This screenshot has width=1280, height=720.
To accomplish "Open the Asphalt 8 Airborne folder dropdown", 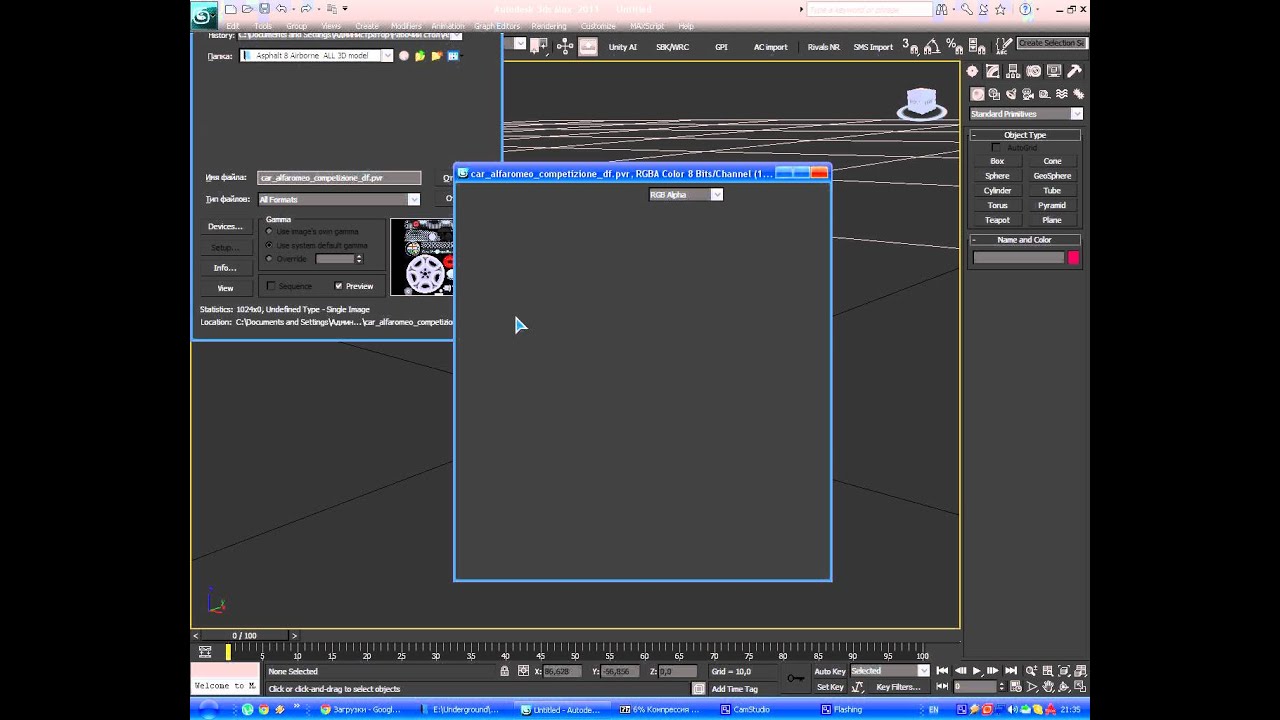I will (x=317, y=56).
